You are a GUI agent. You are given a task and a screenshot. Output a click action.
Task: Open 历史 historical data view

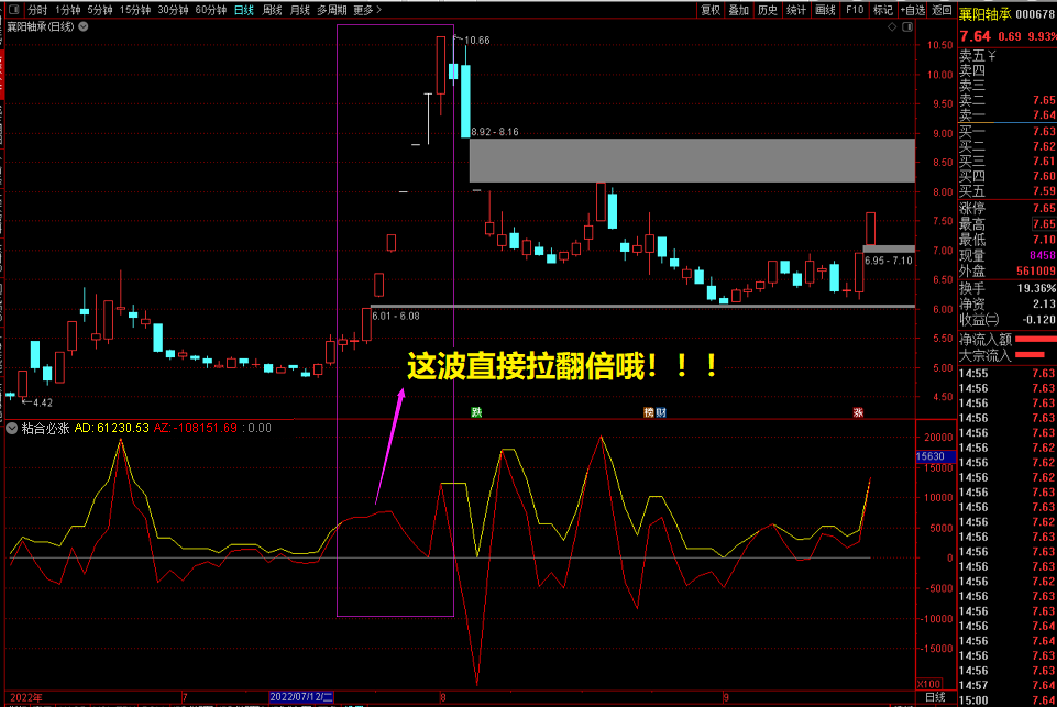[x=767, y=9]
